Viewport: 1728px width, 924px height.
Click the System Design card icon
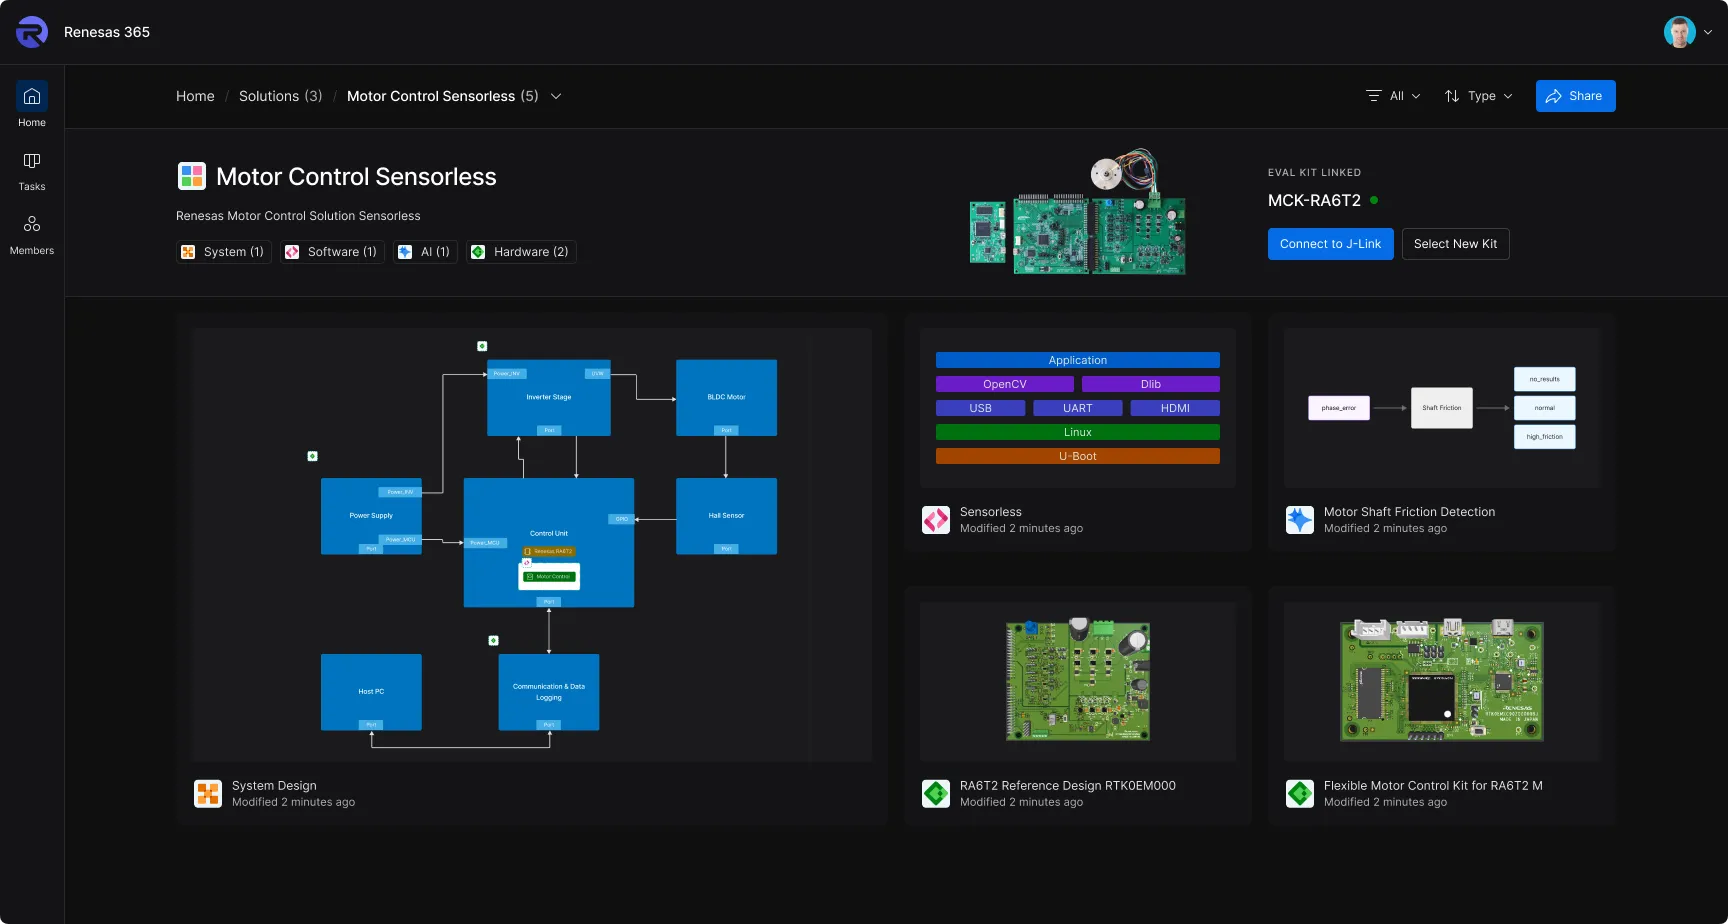208,794
